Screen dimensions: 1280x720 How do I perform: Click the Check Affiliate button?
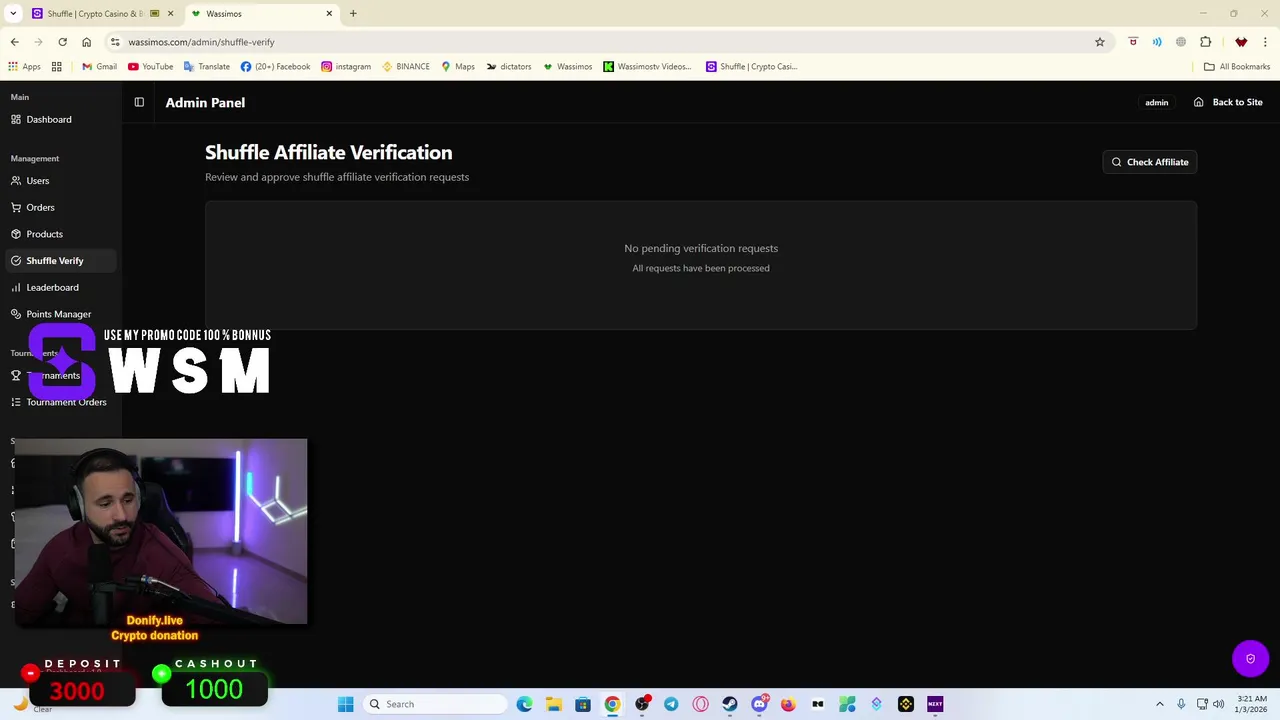1150,162
